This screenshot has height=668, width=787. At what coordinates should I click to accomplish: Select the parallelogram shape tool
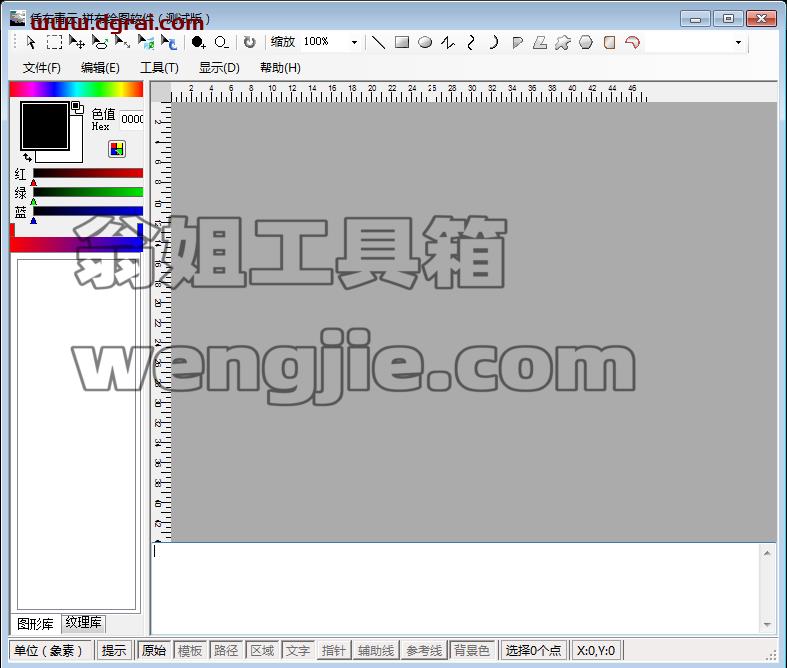(540, 43)
